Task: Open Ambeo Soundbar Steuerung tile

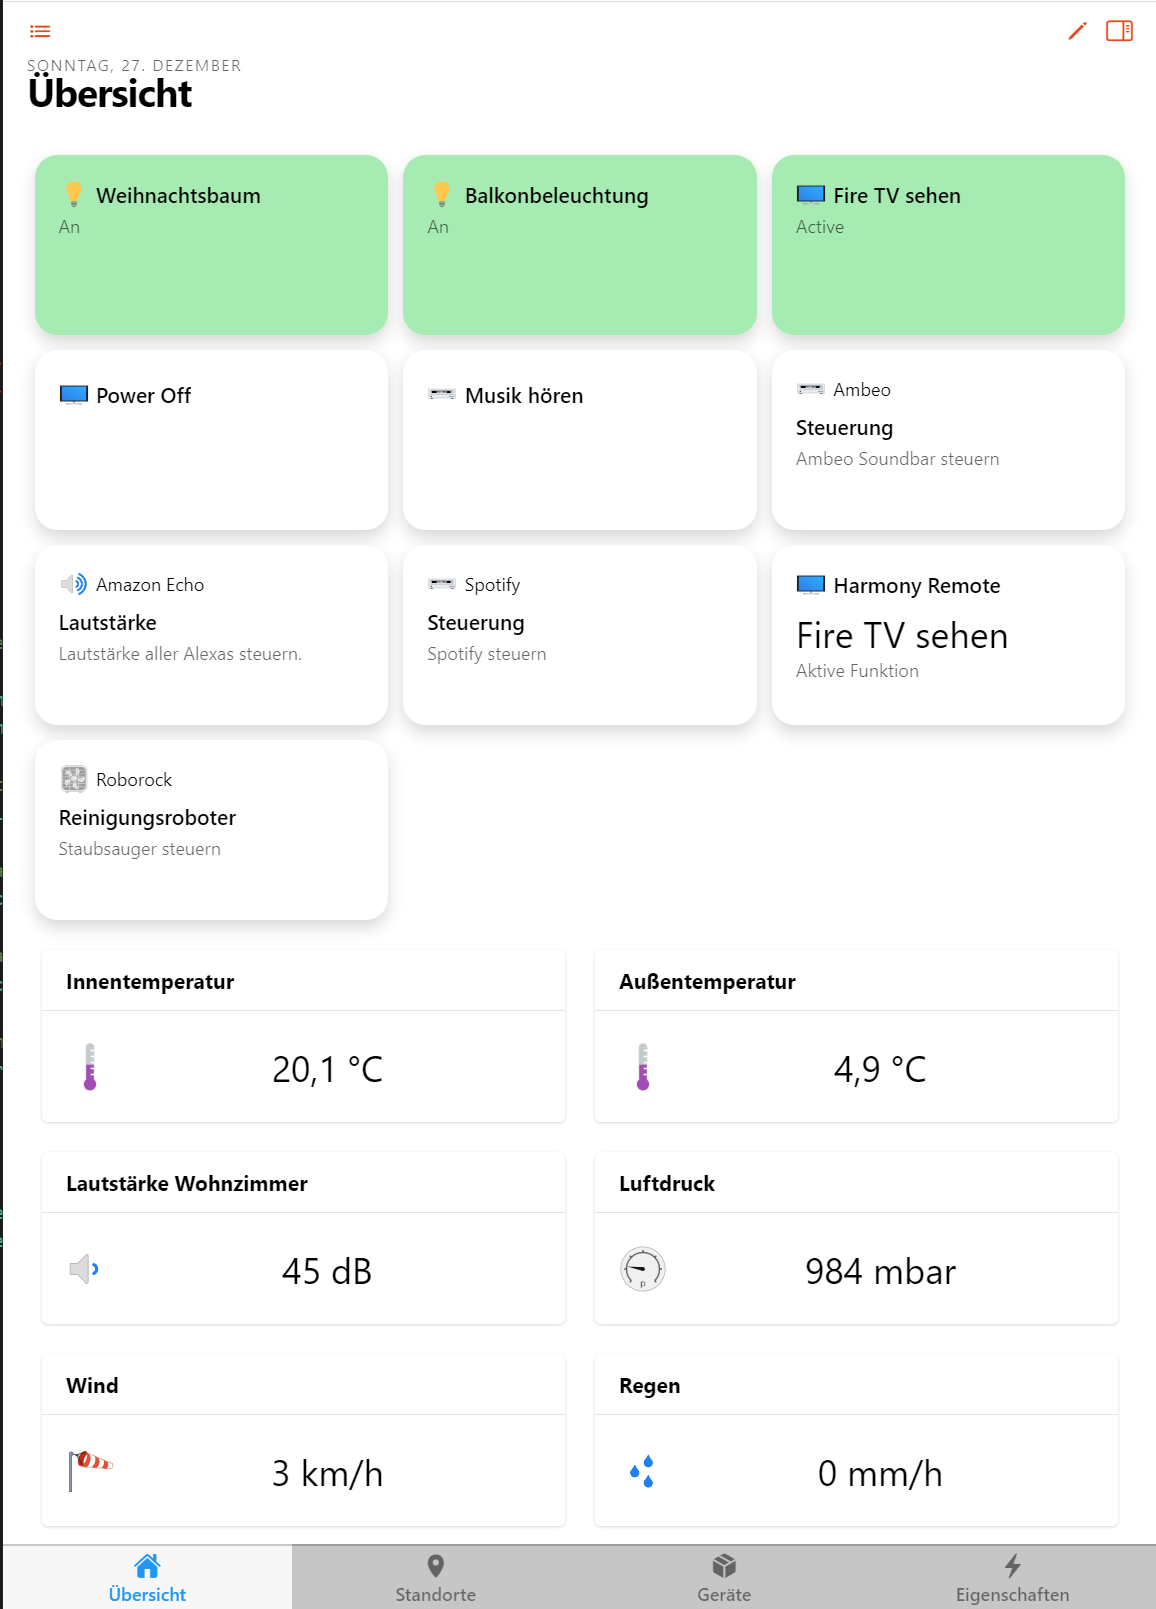Action: tap(948, 440)
